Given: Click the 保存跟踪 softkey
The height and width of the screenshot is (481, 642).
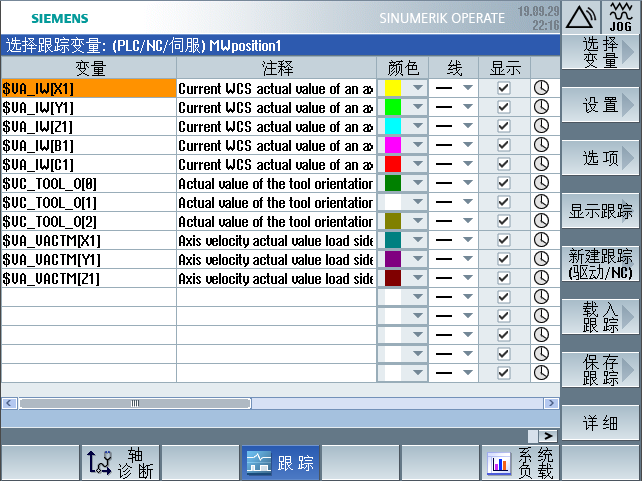Looking at the screenshot, I should click(600, 369).
